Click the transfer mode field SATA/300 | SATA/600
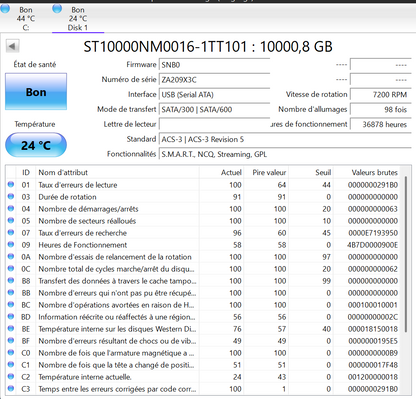The width and height of the screenshot is (416, 399). 215,109
